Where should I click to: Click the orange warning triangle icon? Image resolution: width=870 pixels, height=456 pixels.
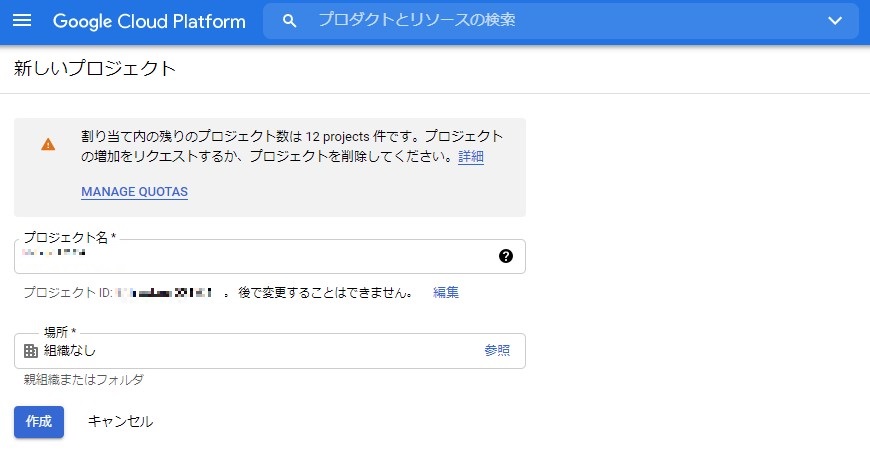tap(48, 145)
